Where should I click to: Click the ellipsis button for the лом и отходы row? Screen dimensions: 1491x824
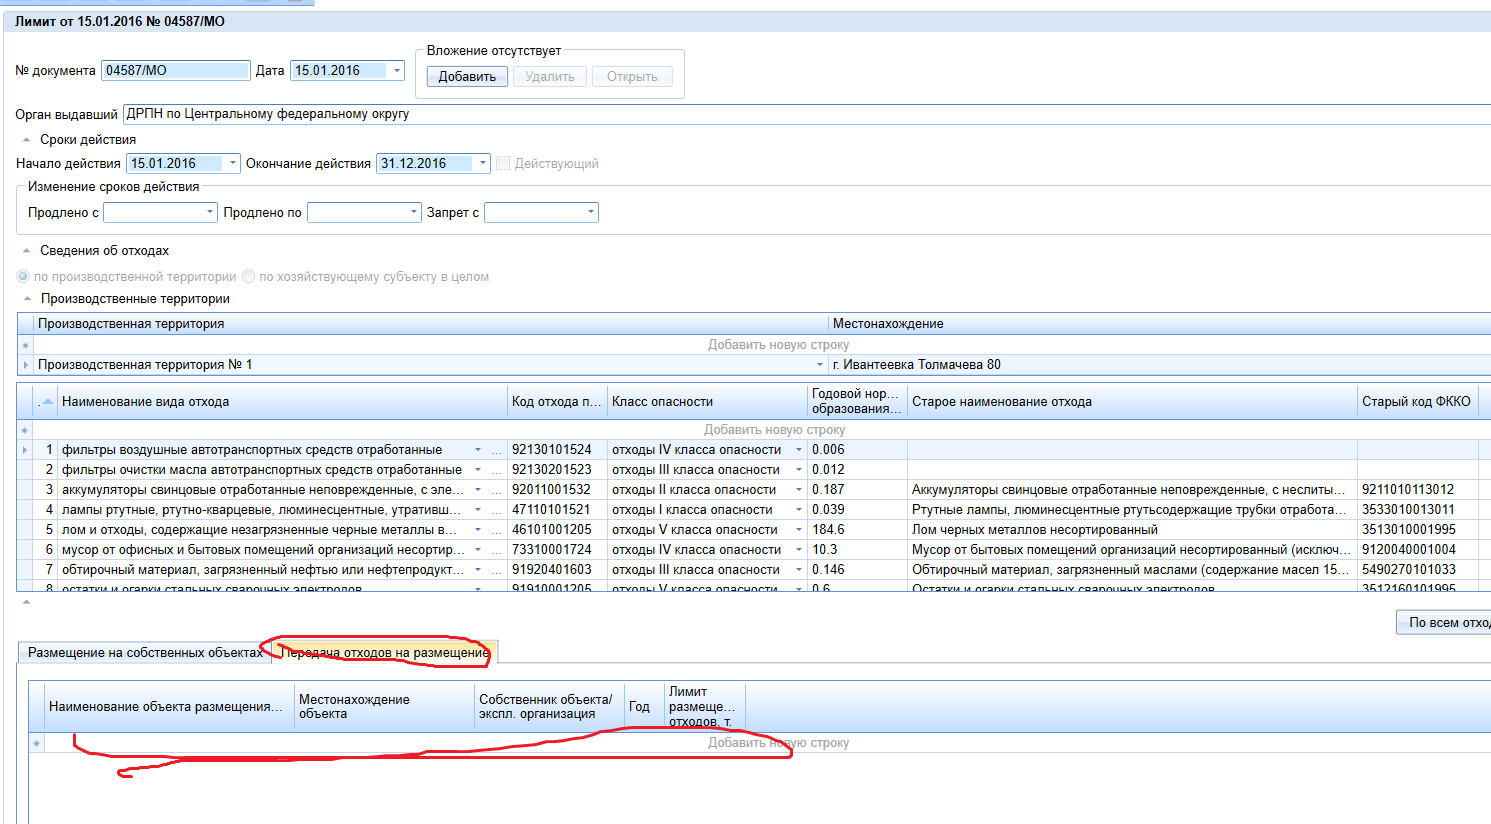pos(496,530)
